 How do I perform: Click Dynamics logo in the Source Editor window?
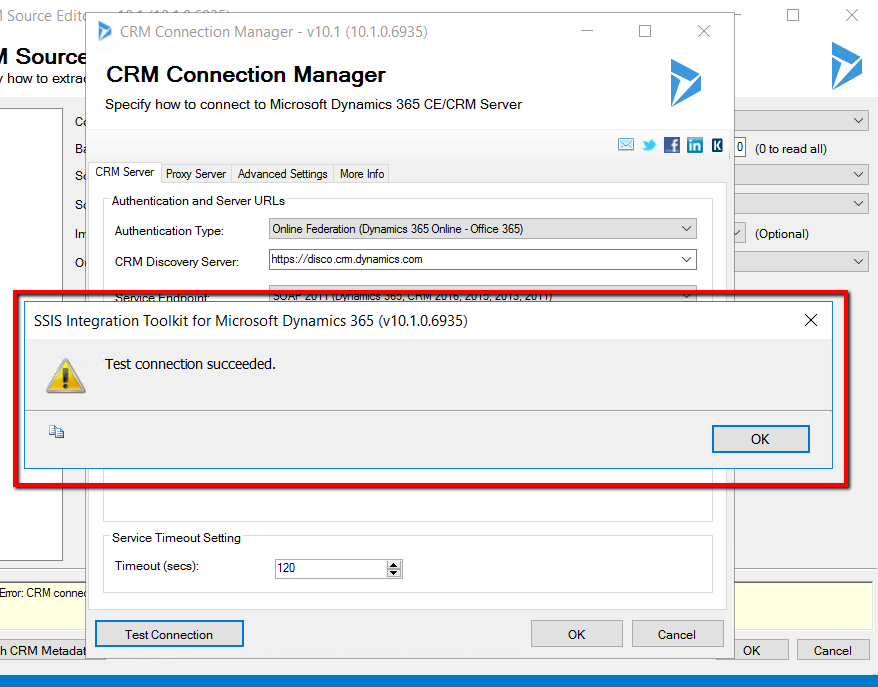tap(846, 66)
